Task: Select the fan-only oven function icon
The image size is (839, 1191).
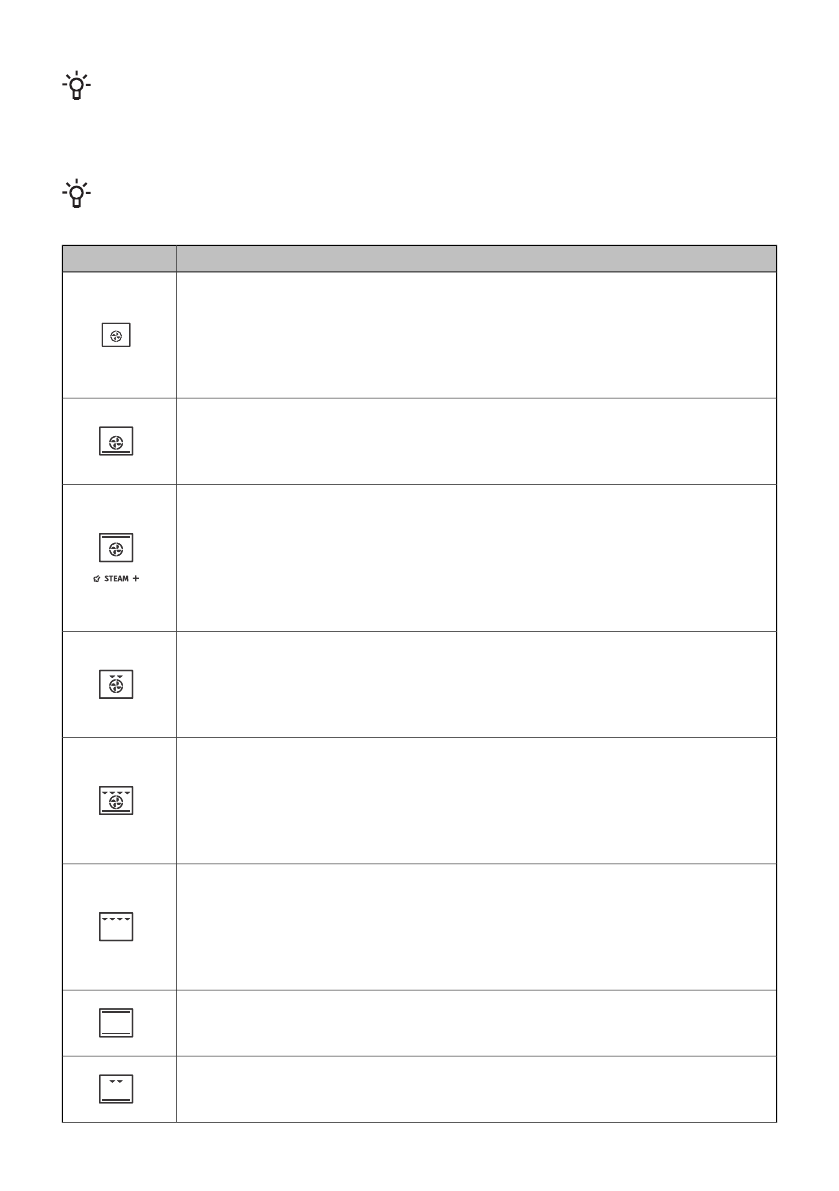Action: coord(117,336)
